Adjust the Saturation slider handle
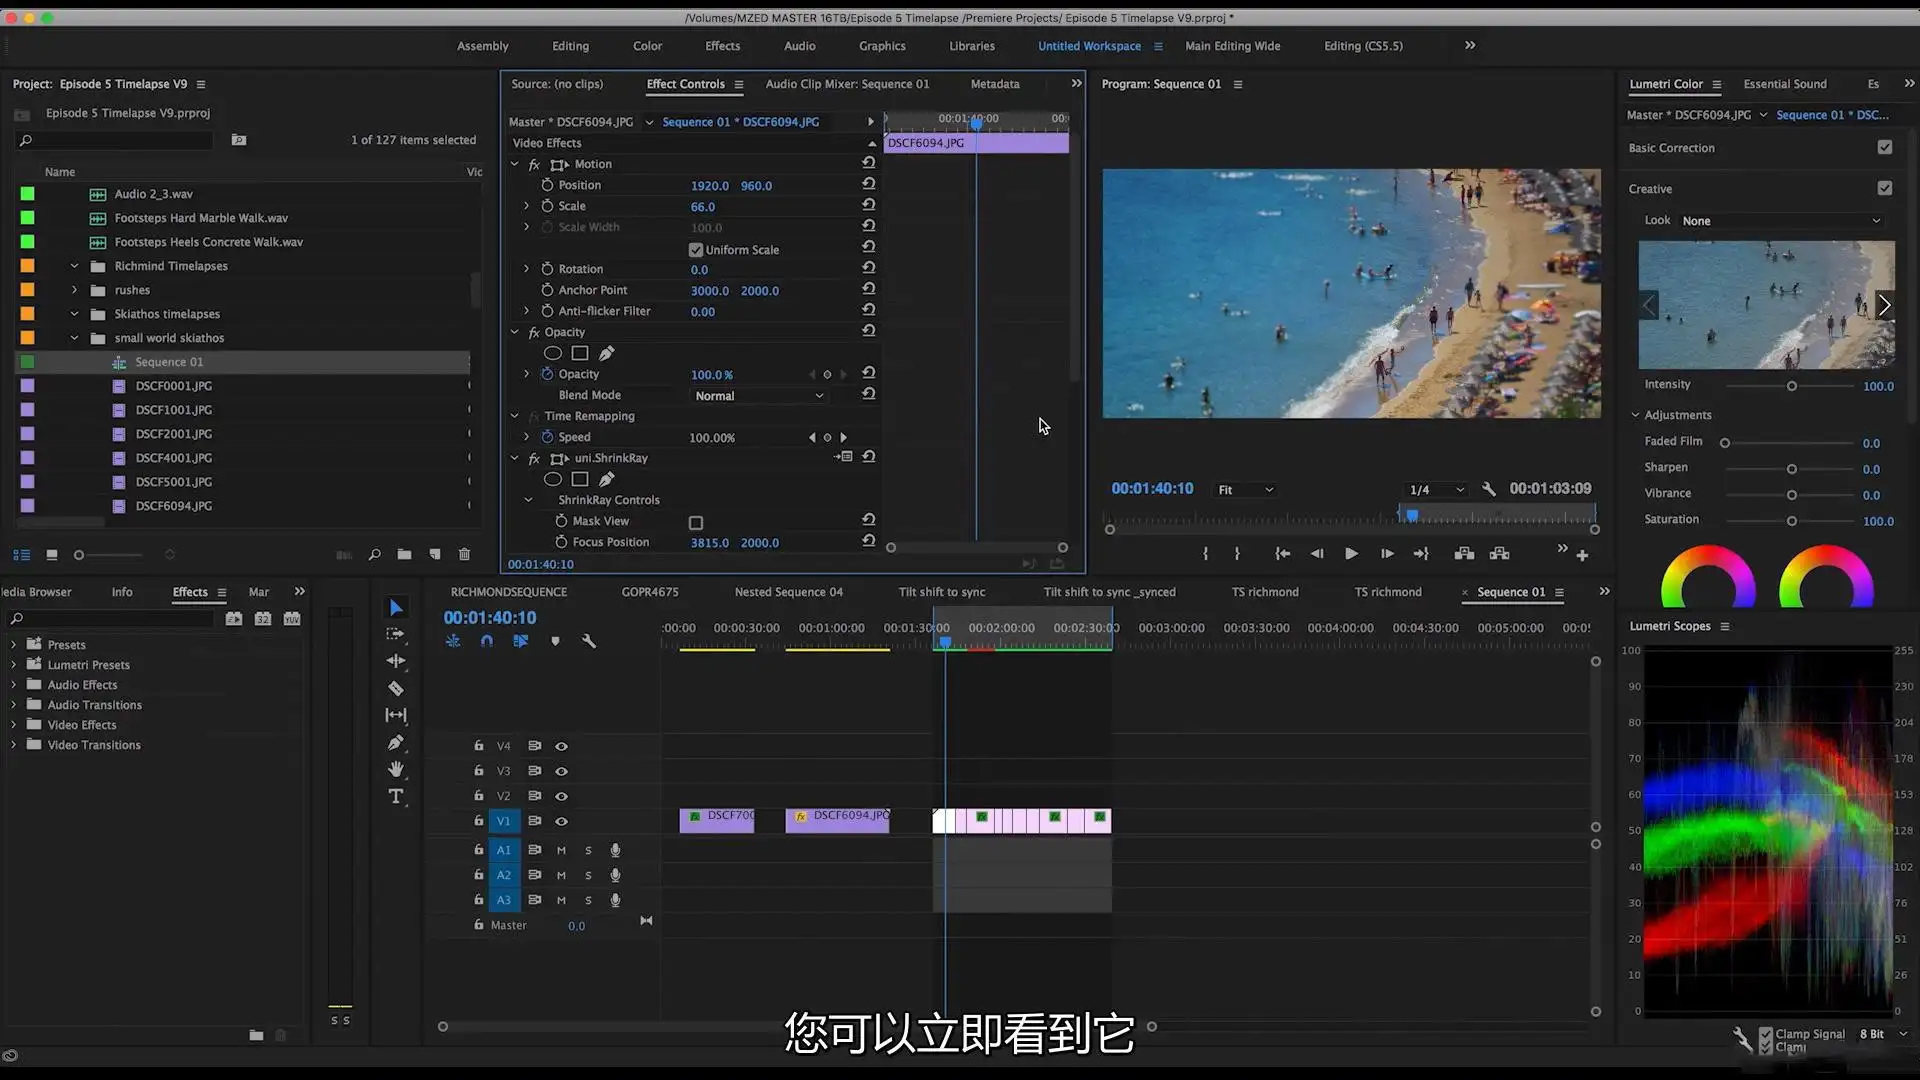 click(x=1792, y=521)
